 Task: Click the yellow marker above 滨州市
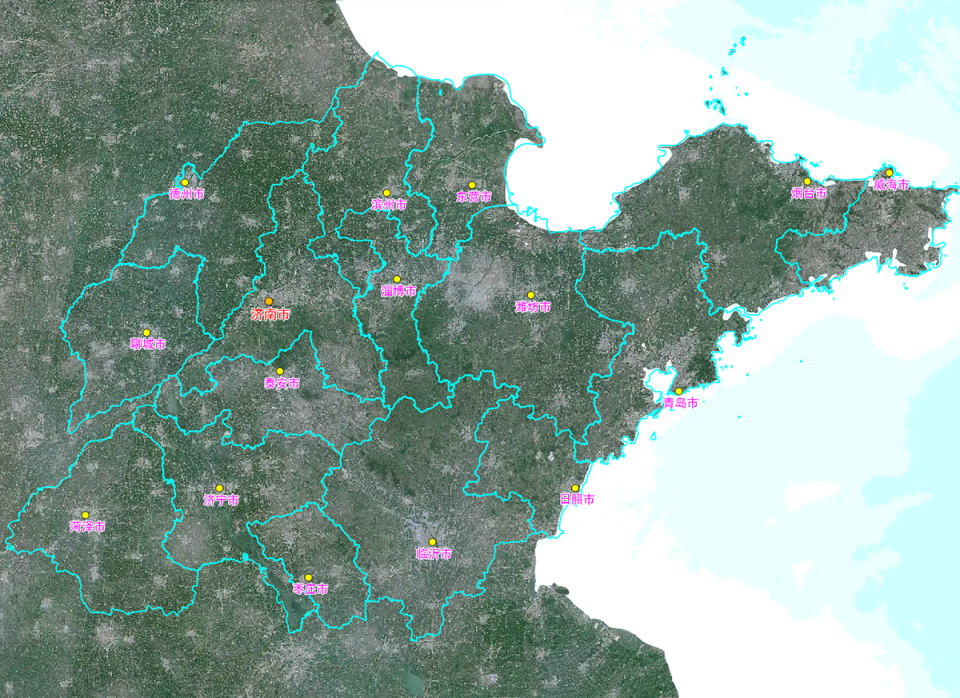(386, 193)
